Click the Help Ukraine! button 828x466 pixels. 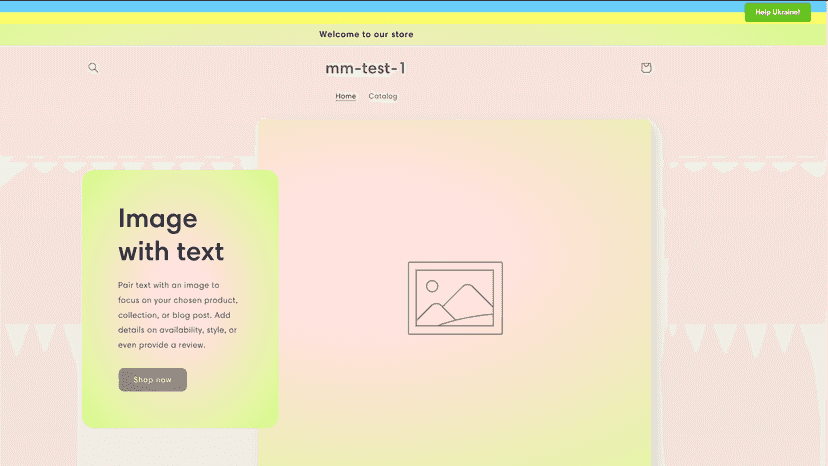pos(777,12)
